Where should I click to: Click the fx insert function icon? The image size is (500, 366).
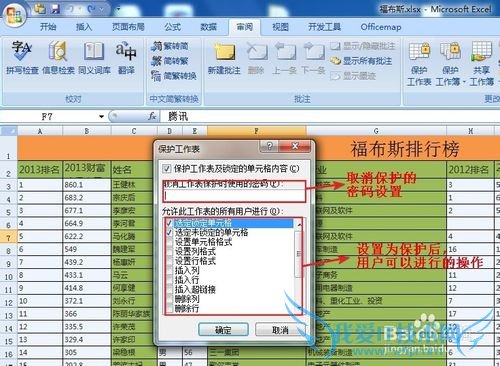[152, 116]
